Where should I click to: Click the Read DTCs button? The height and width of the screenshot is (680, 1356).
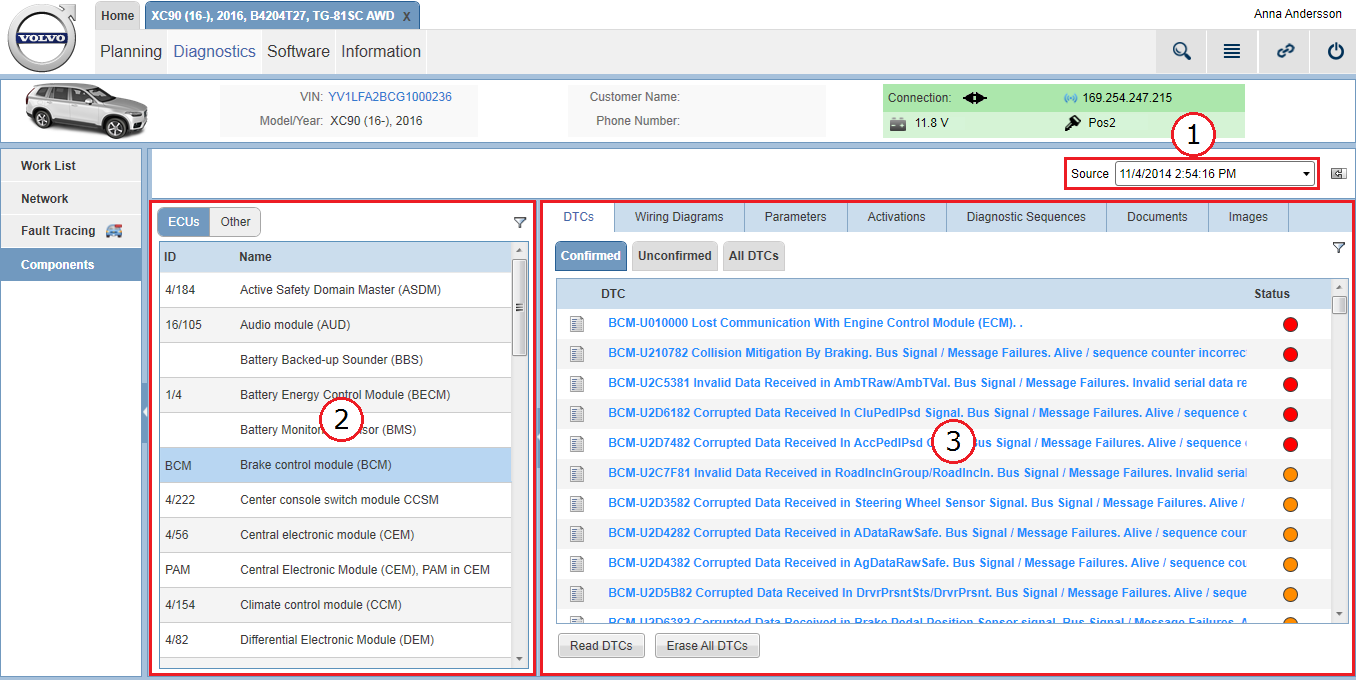[x=601, y=646]
